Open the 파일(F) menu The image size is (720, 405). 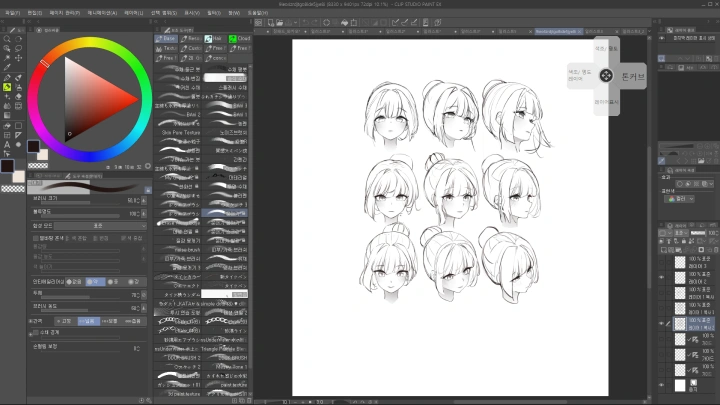[x=12, y=13]
